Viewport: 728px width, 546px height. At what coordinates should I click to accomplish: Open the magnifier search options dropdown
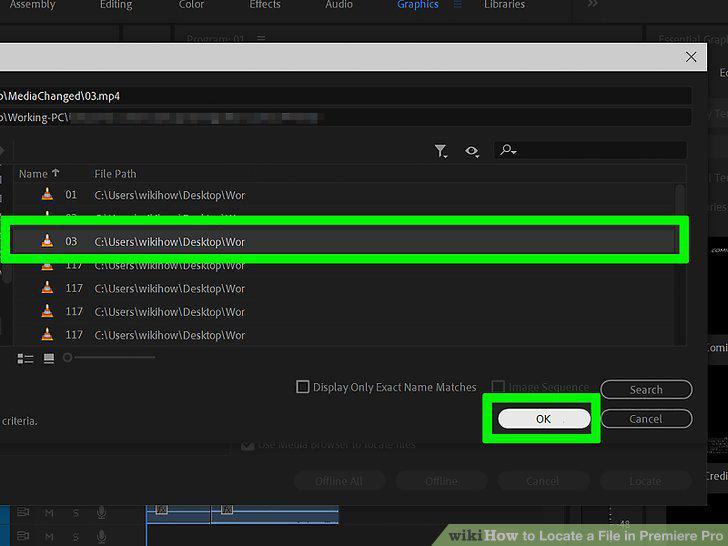(x=508, y=150)
